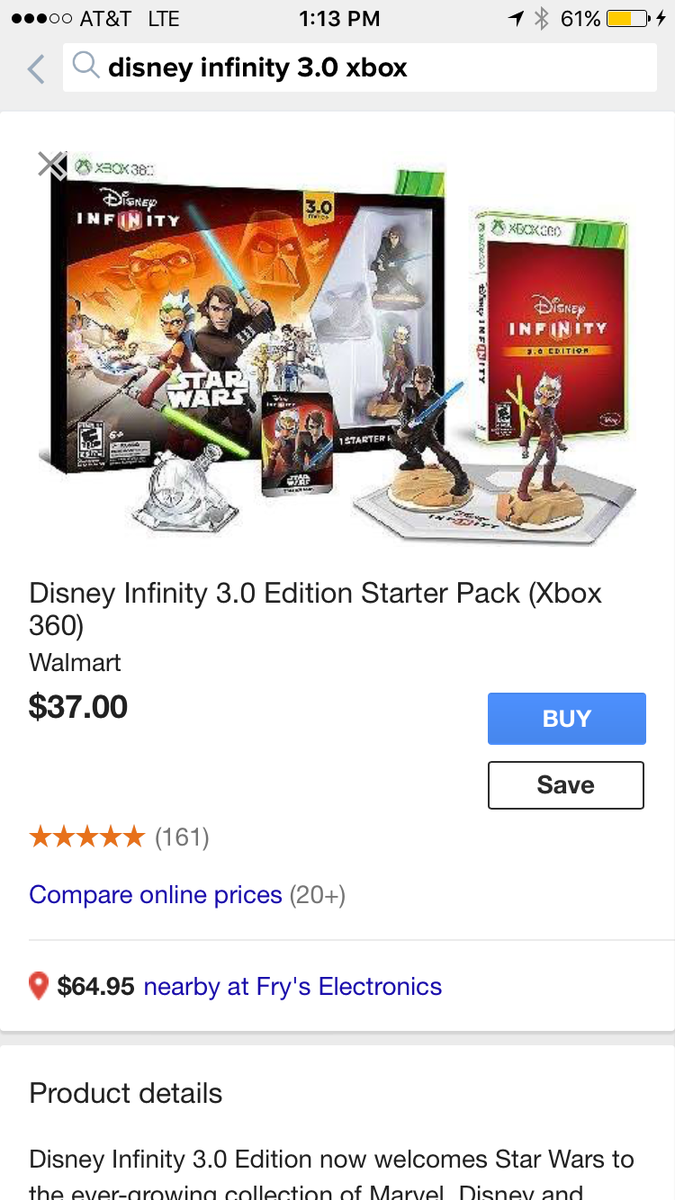Viewport: 675px width, 1200px height.
Task: Tap the Product details heading
Action: click(x=126, y=1093)
